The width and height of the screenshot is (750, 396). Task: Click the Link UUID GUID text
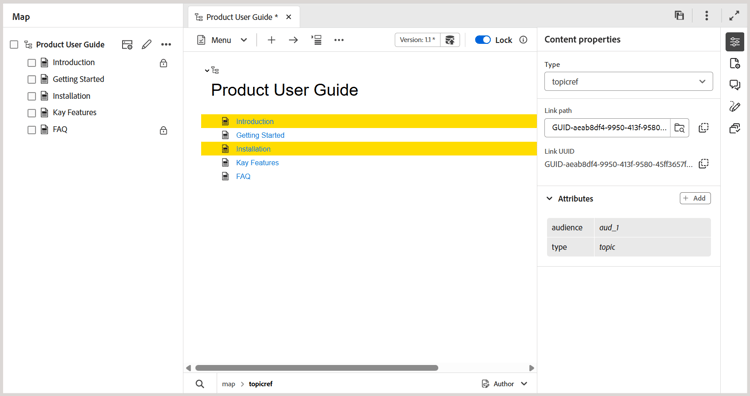pyautogui.click(x=618, y=165)
